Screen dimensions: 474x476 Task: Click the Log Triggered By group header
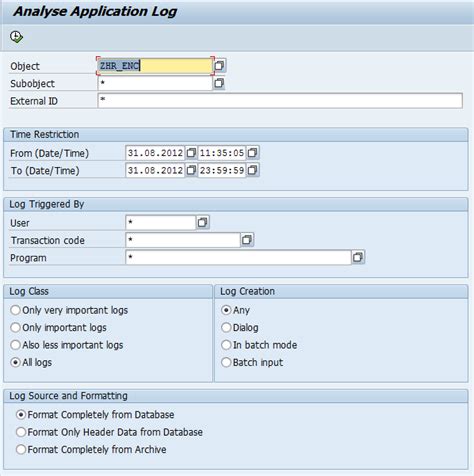(236, 204)
